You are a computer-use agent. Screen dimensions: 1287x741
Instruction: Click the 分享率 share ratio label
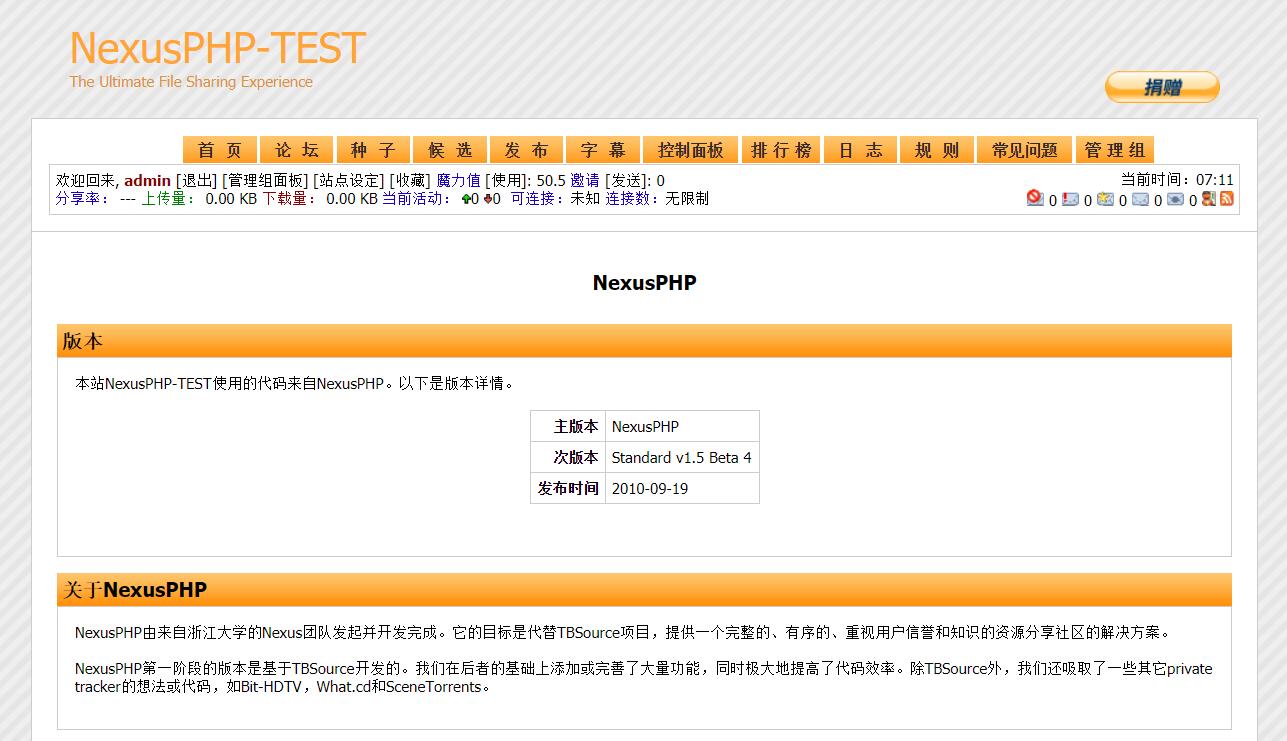click(x=82, y=198)
